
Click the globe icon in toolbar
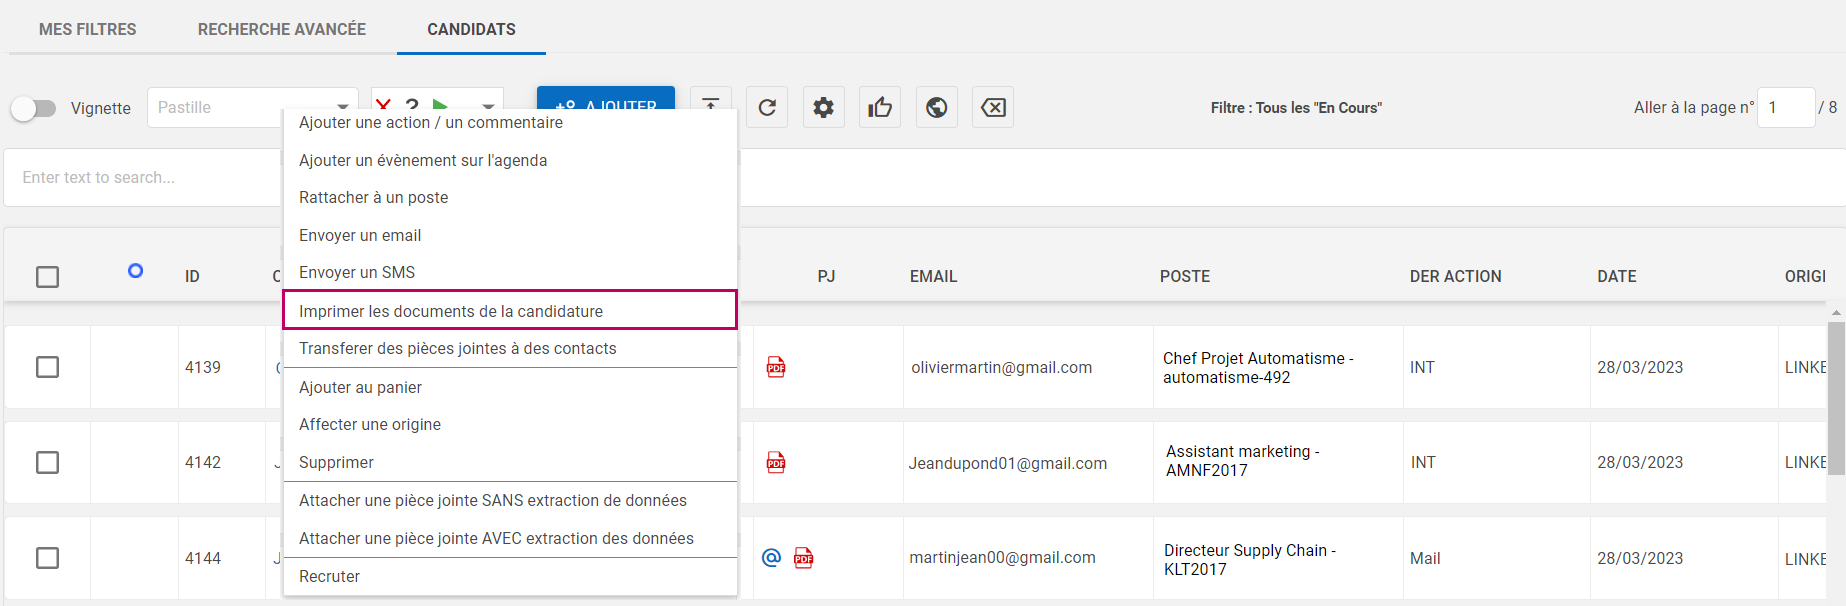coord(936,108)
